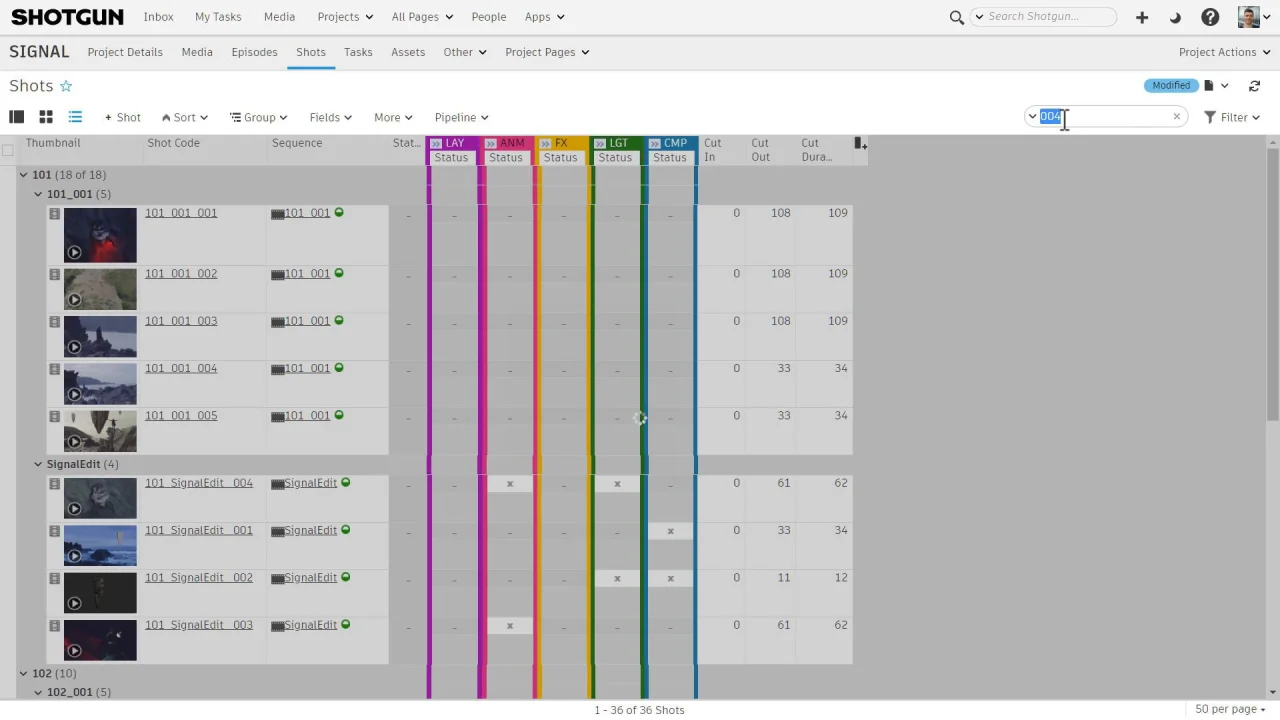Open the Sort dropdown
1280x720 pixels.
point(184,117)
